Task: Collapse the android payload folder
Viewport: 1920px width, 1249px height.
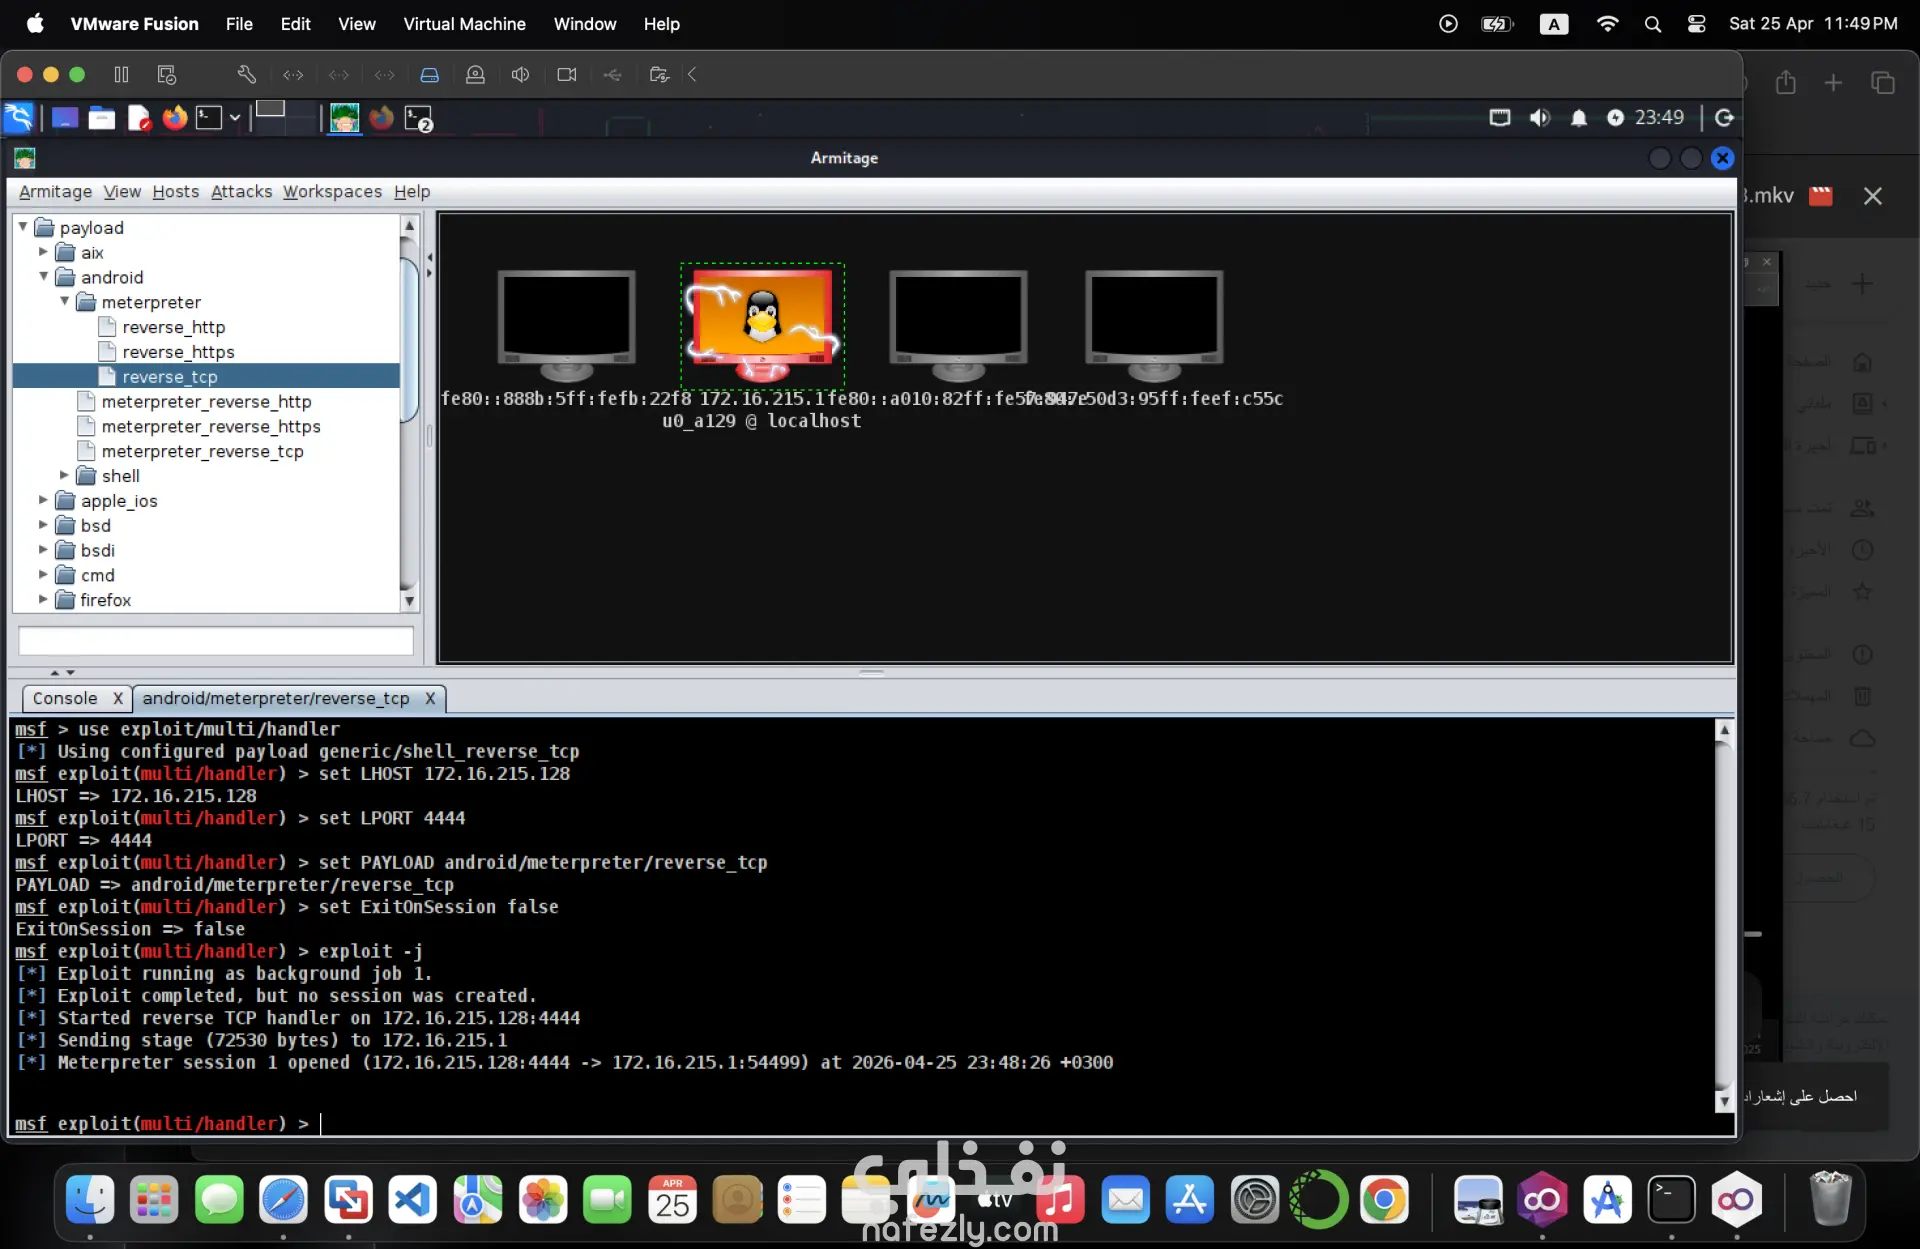Action: [44, 277]
